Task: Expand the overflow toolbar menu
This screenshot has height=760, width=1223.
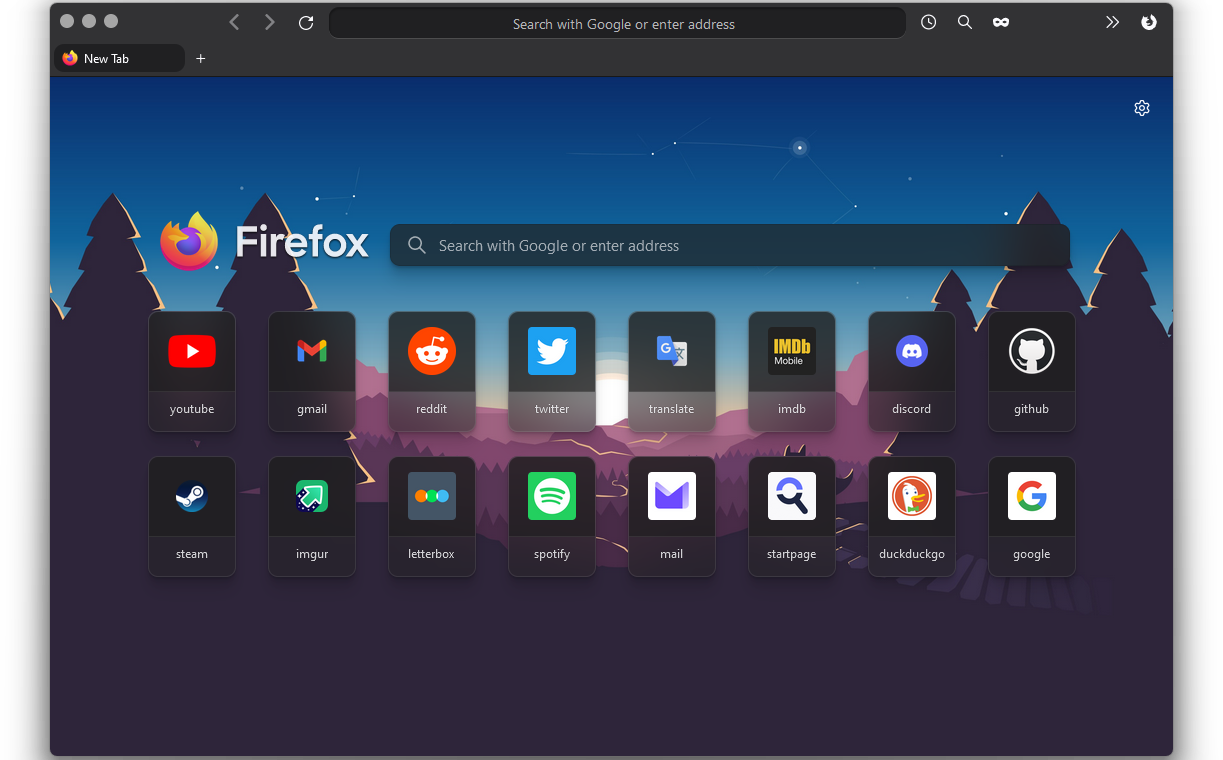Action: tap(1112, 22)
